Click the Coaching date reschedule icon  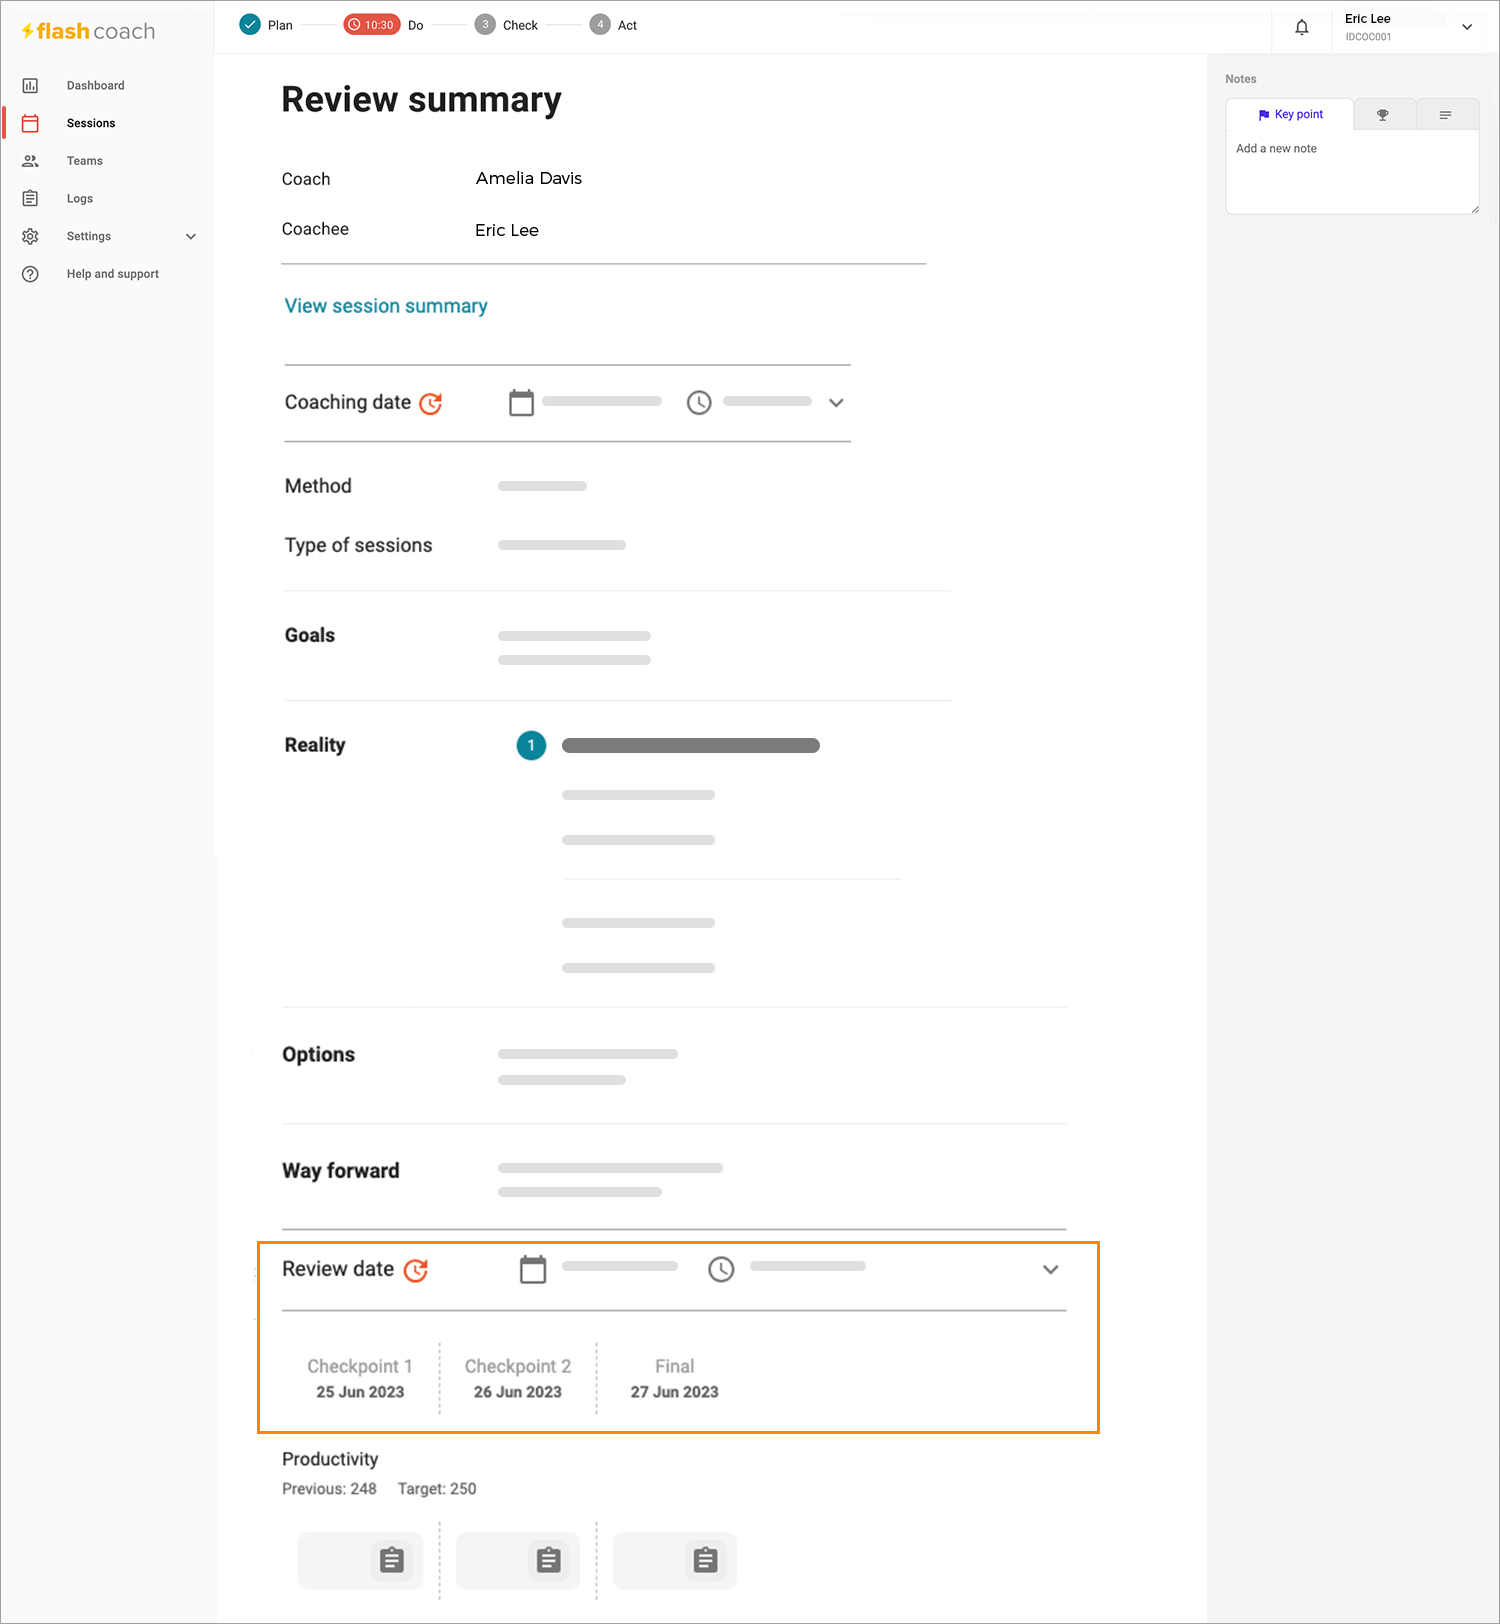pos(431,403)
